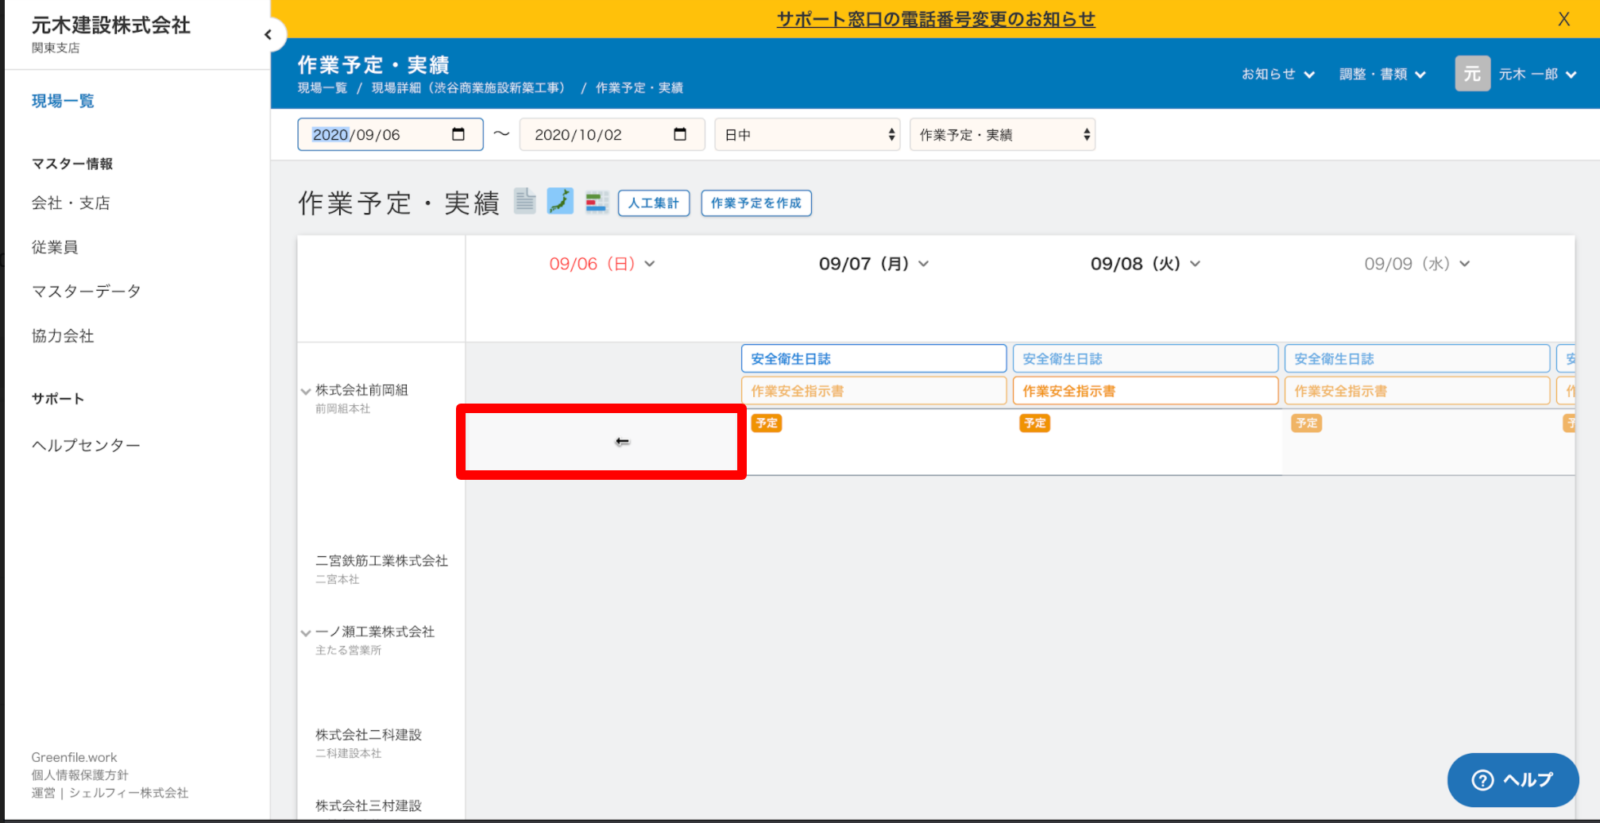Collapse the 株式会社前岡組 row
Screen dimensions: 1600x823
(x=306, y=391)
